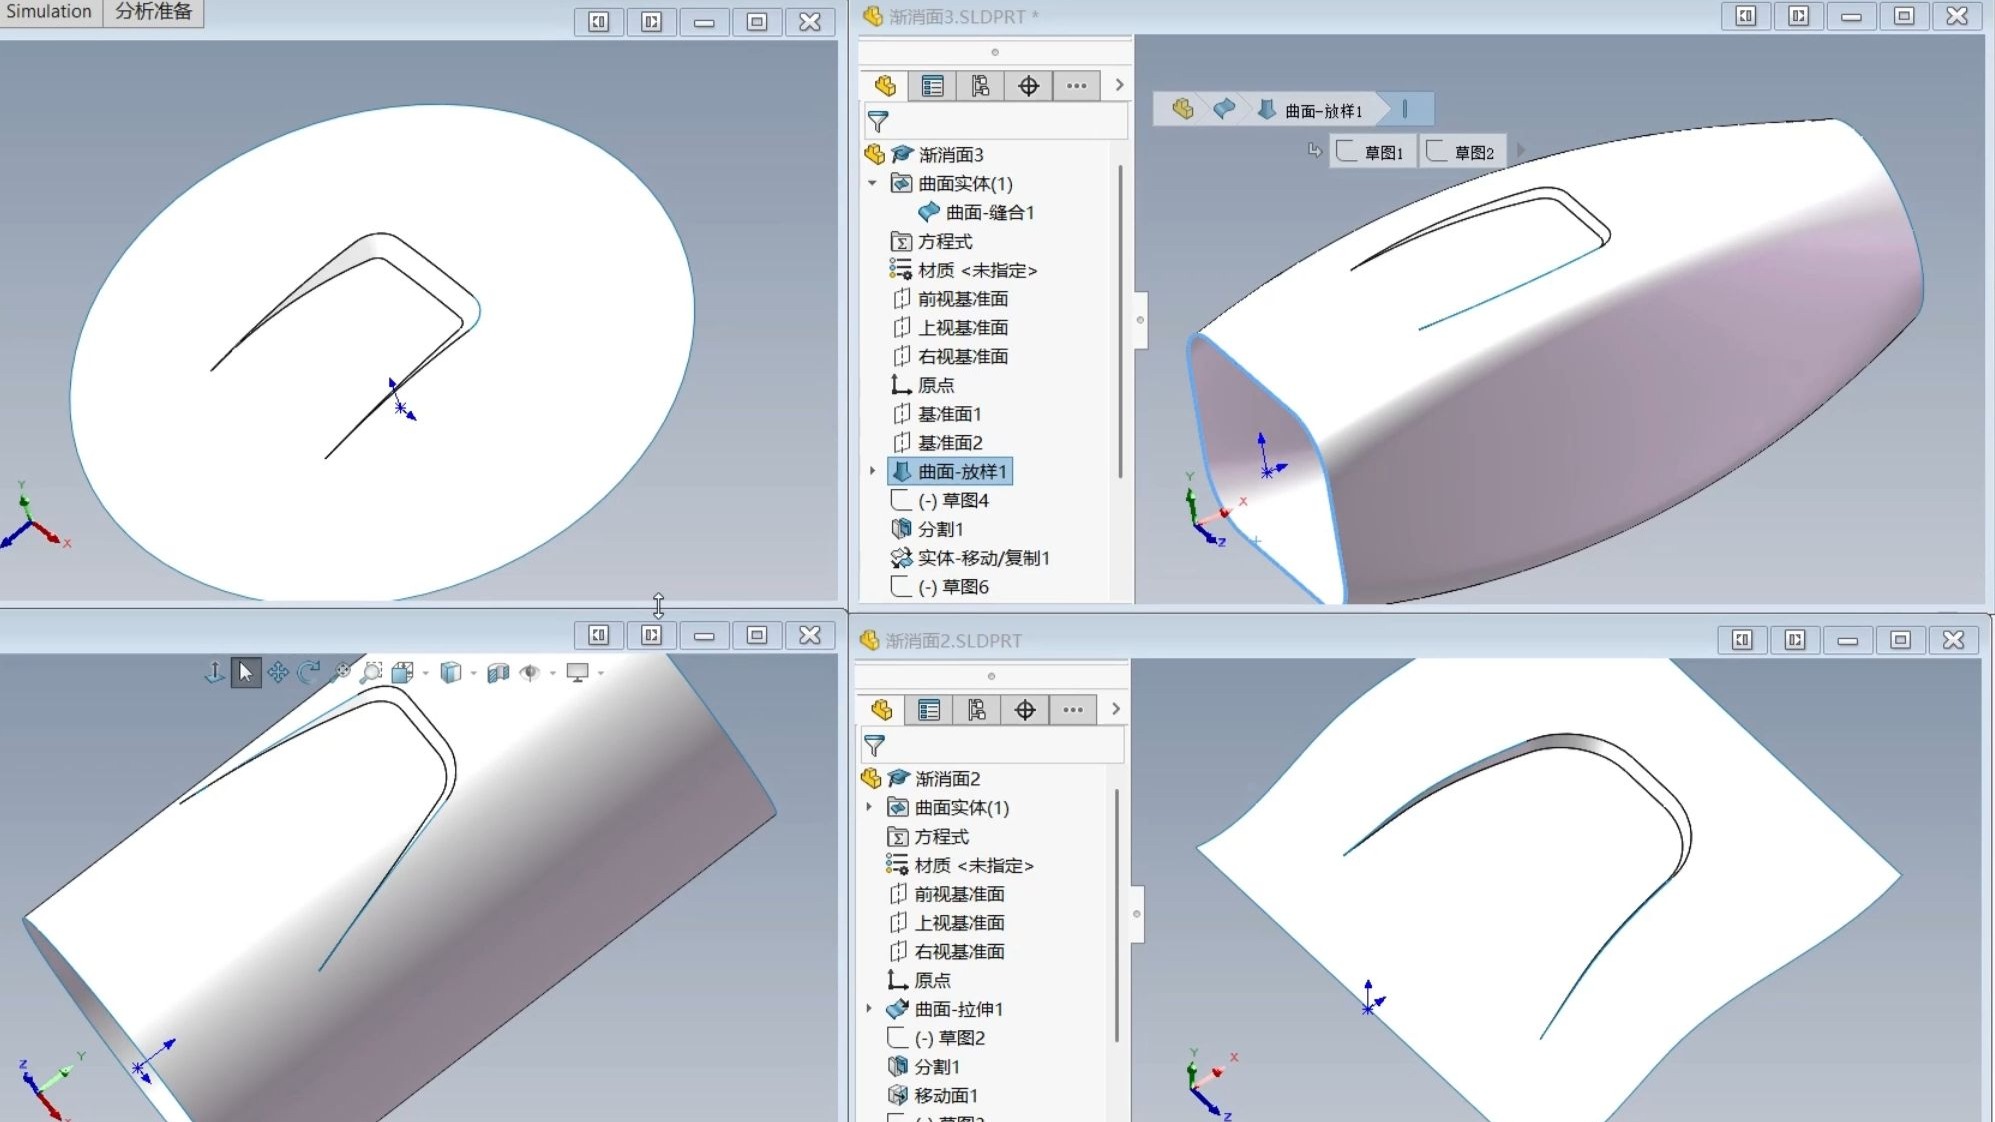This screenshot has height=1122, width=1995.
Task: Open DimXpert crosshair tab in 渐消面3 panel
Action: pyautogui.click(x=1028, y=86)
